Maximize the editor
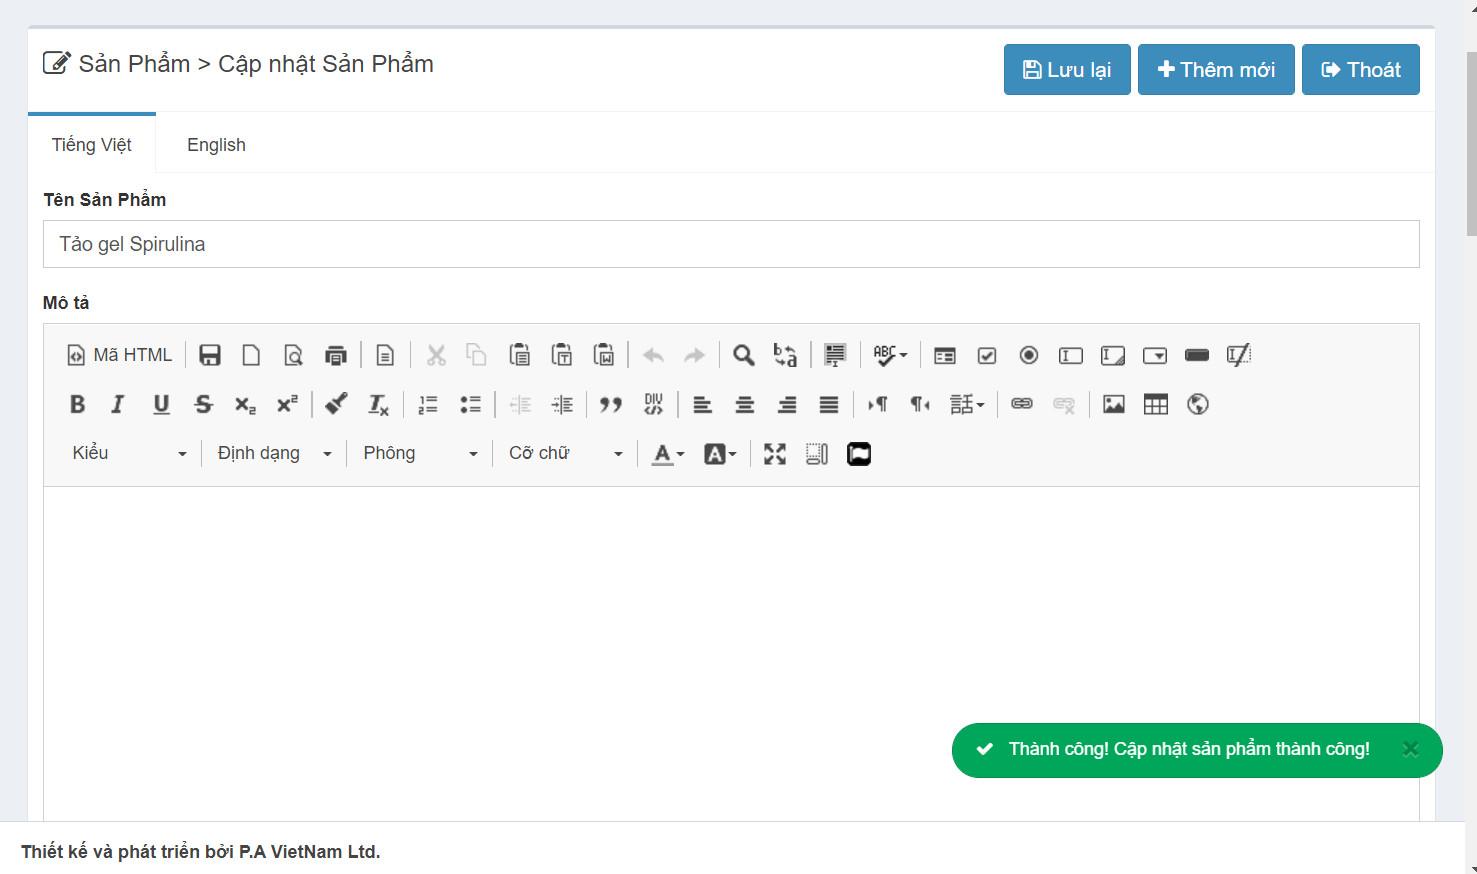The width and height of the screenshot is (1477, 874). coord(775,453)
